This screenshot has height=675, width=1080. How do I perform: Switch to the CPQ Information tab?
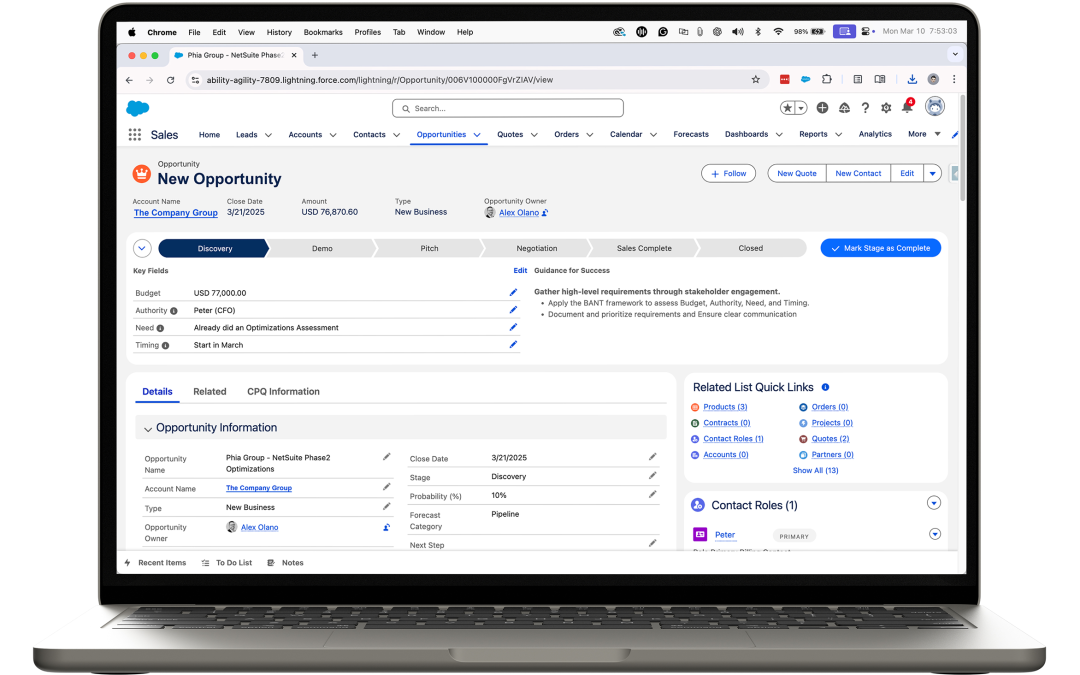tap(283, 392)
